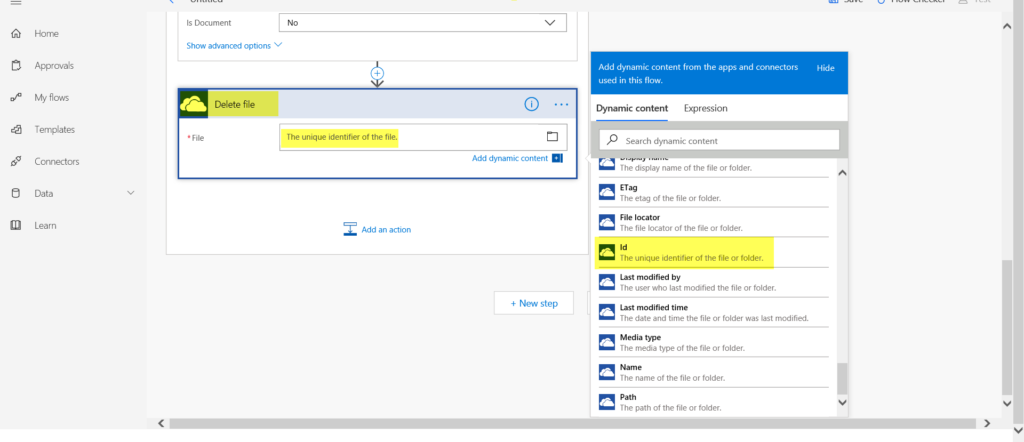Click the folder picker icon in File field
Image resolution: width=1024 pixels, height=442 pixels.
(x=552, y=137)
